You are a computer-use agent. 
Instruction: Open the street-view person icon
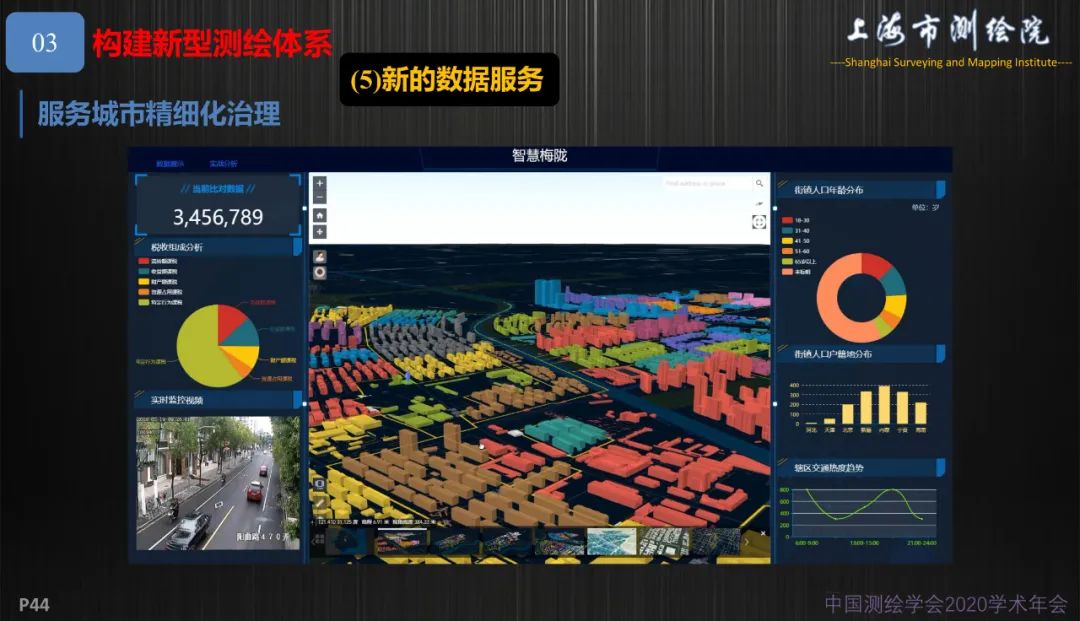click(x=320, y=256)
